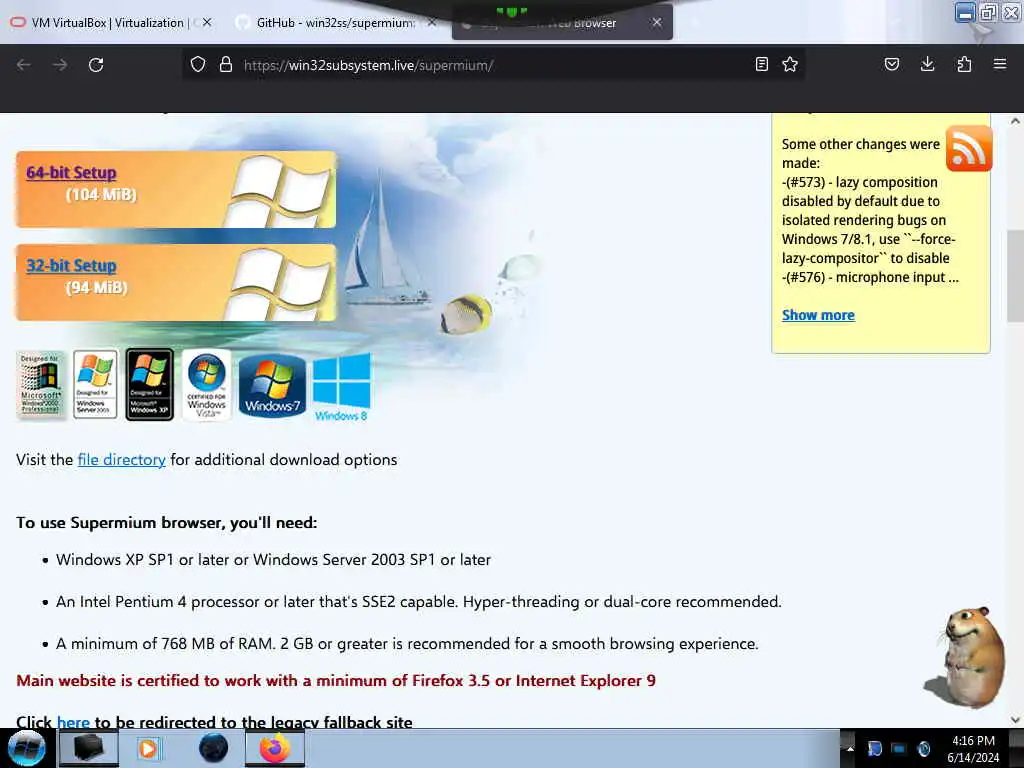This screenshot has height=768, width=1024.
Task: Download the 32-bit Setup
Action: coord(71,265)
